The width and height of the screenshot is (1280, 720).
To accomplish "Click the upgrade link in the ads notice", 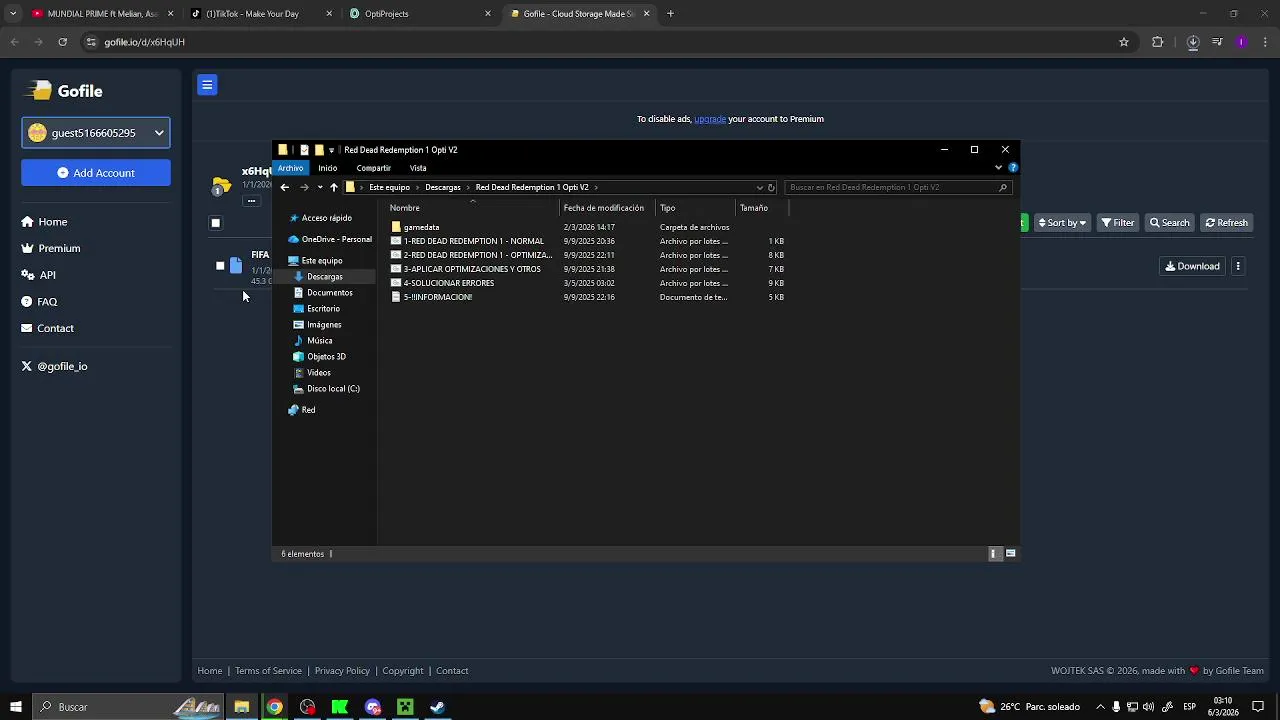I will (710, 119).
